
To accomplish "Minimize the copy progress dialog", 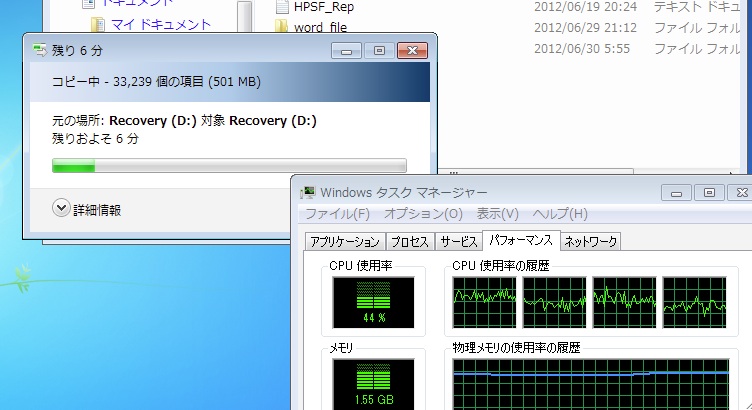I will [346, 51].
